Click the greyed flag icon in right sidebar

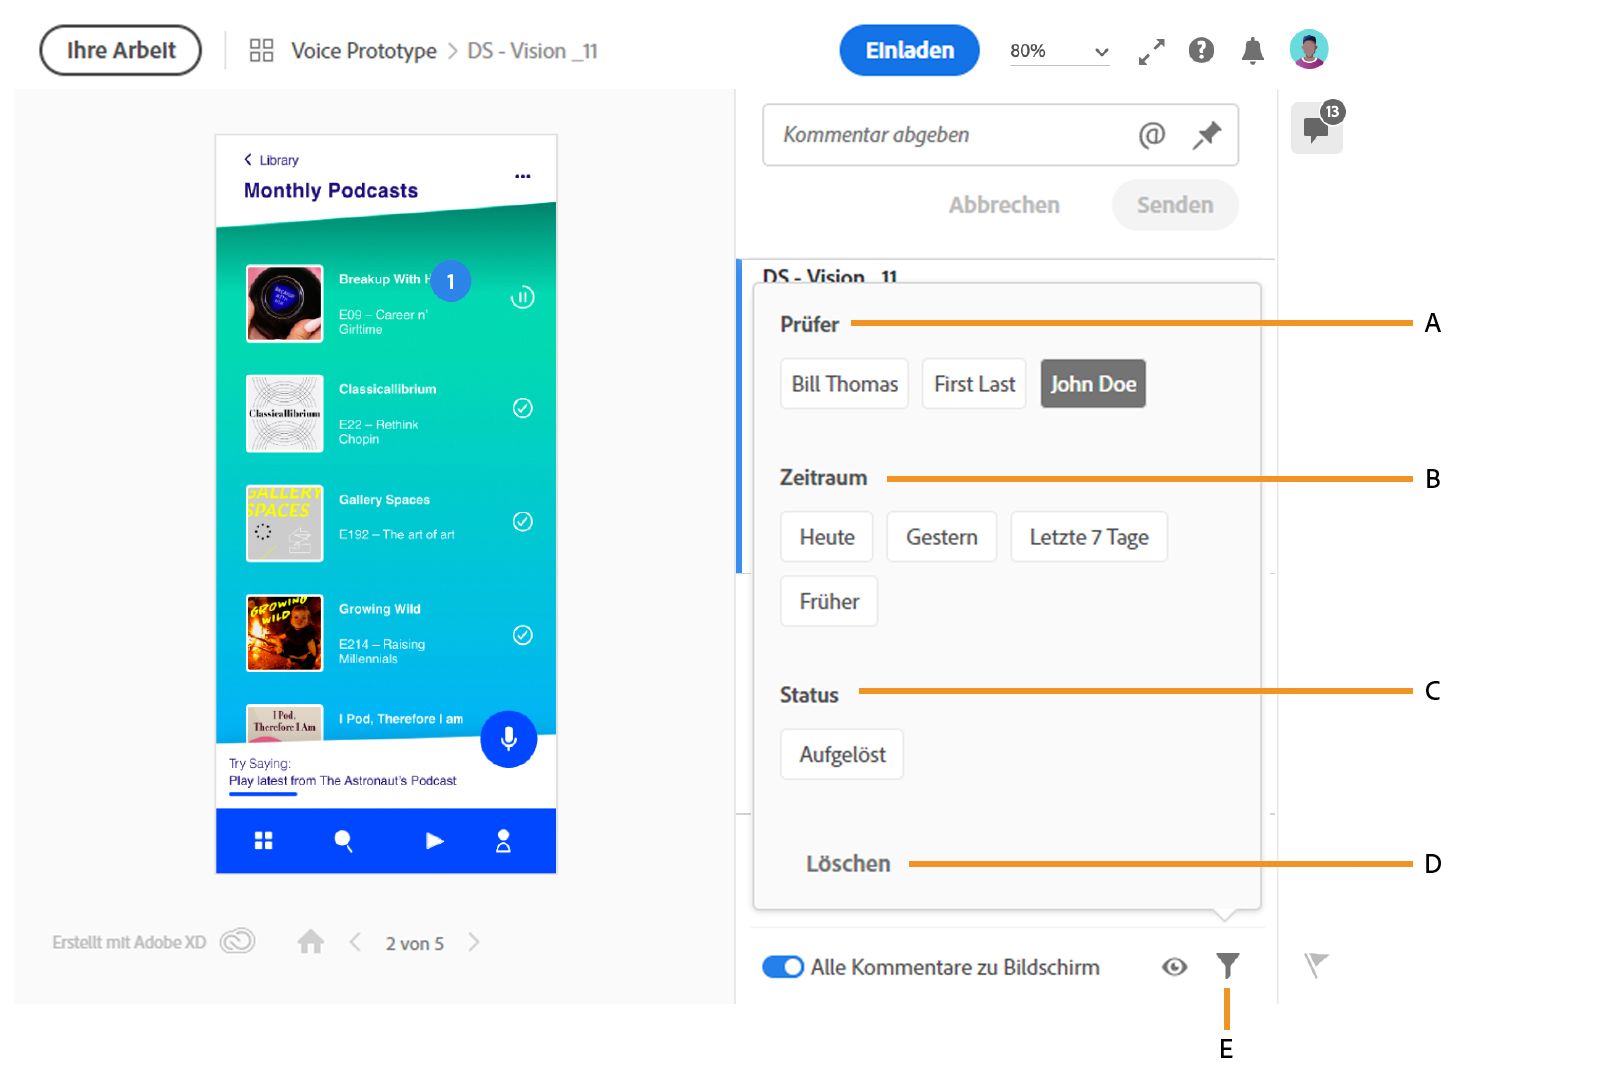(x=1316, y=965)
